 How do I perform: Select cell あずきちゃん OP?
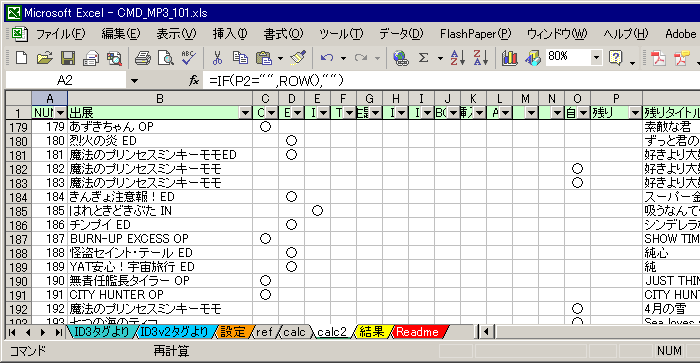click(x=160, y=127)
